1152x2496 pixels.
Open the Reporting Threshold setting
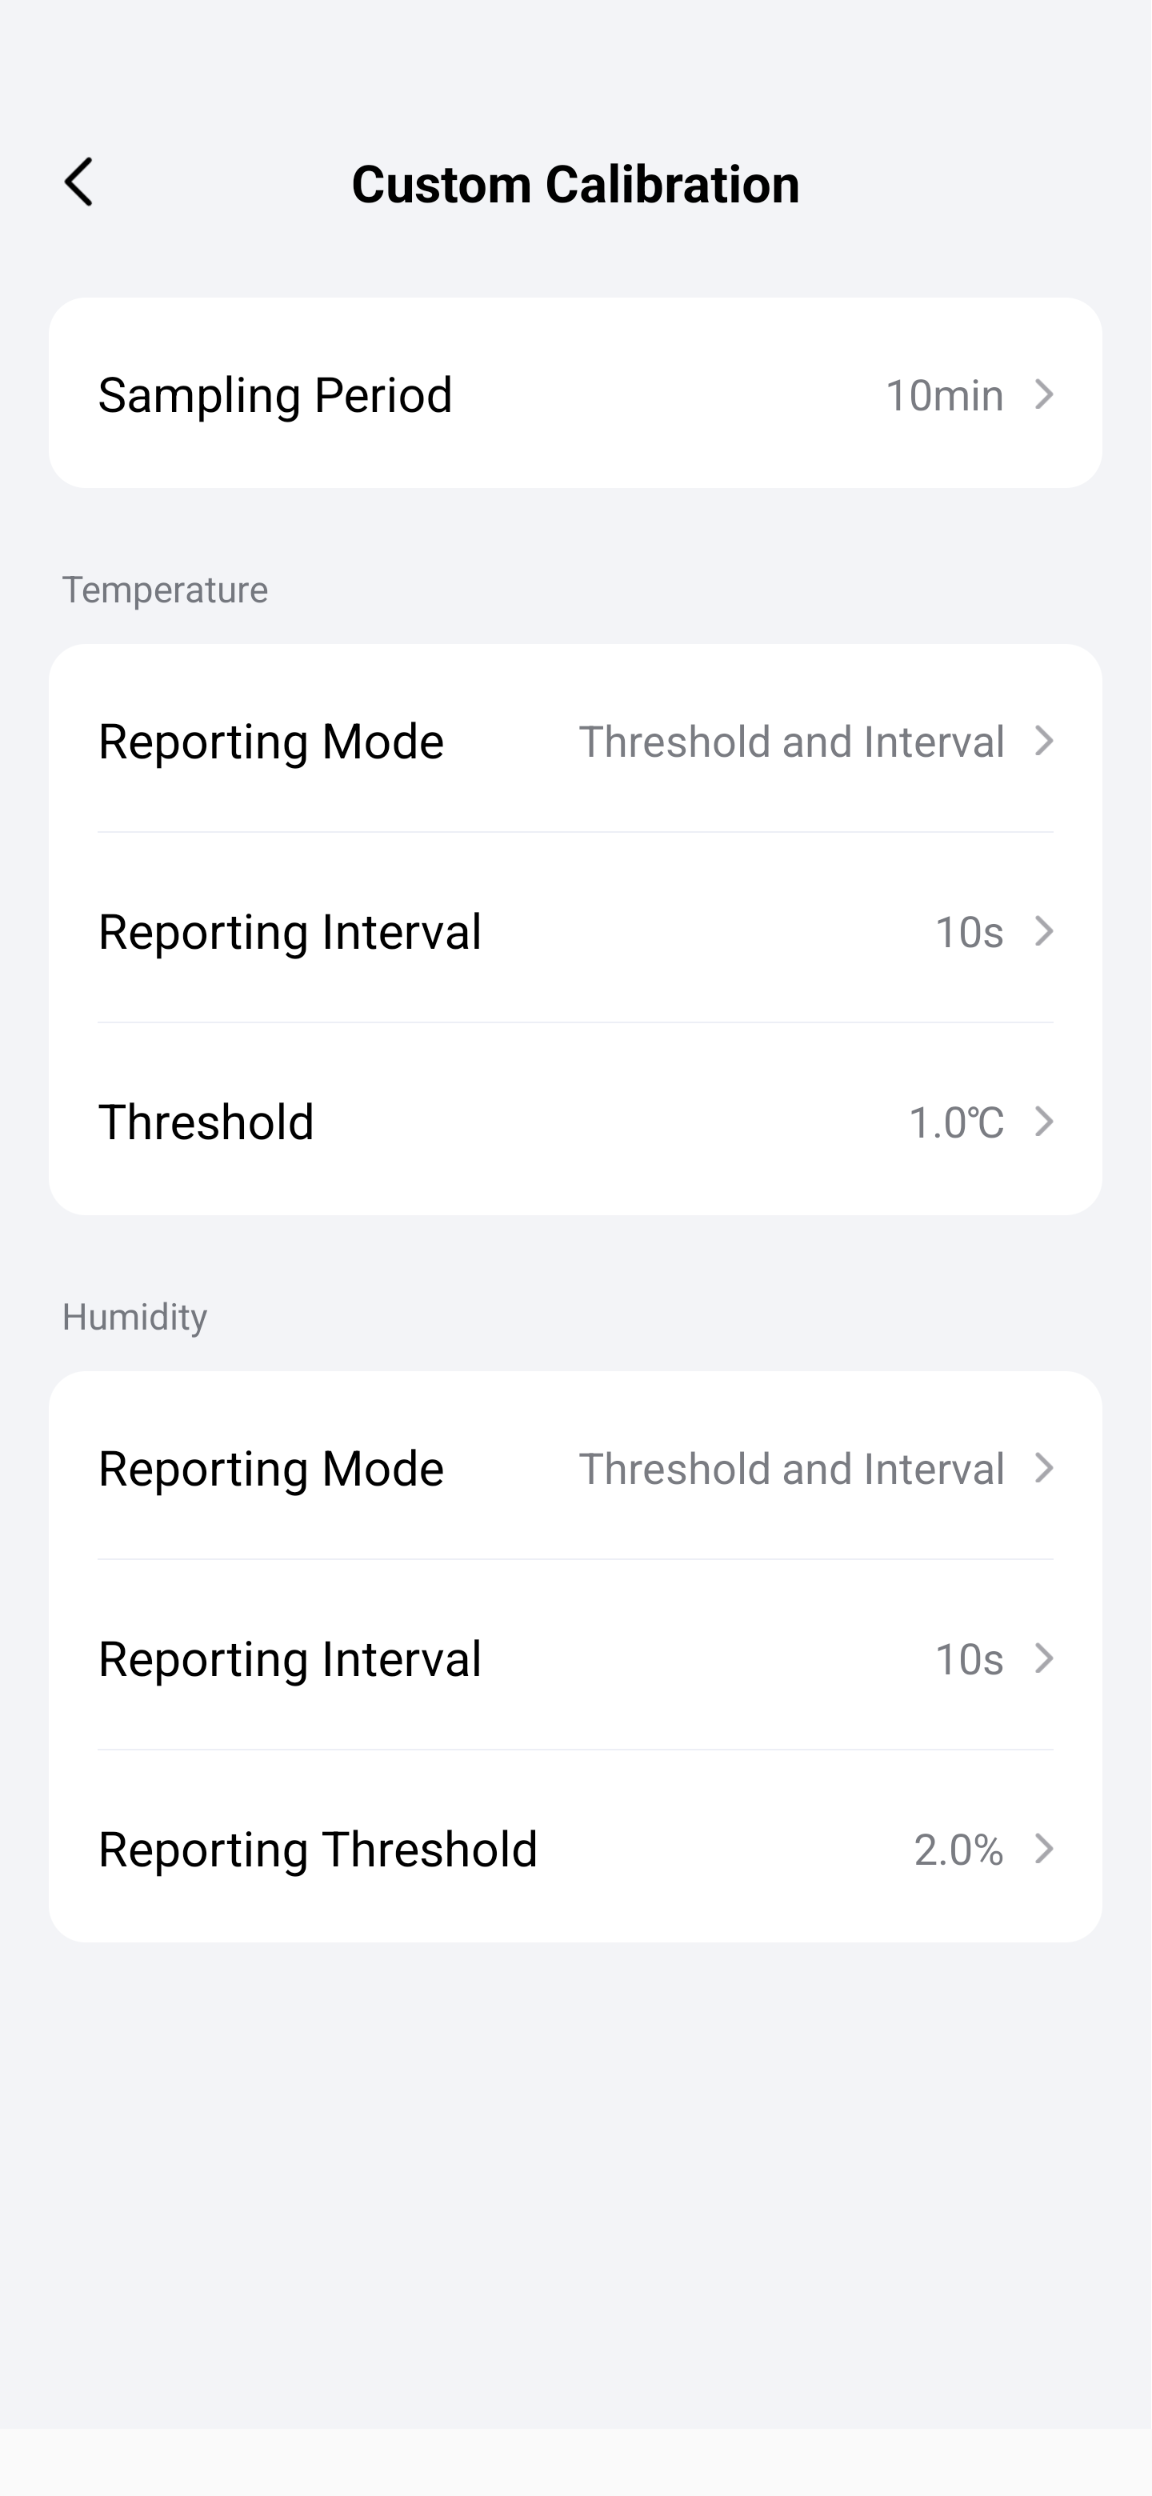(x=318, y=1849)
